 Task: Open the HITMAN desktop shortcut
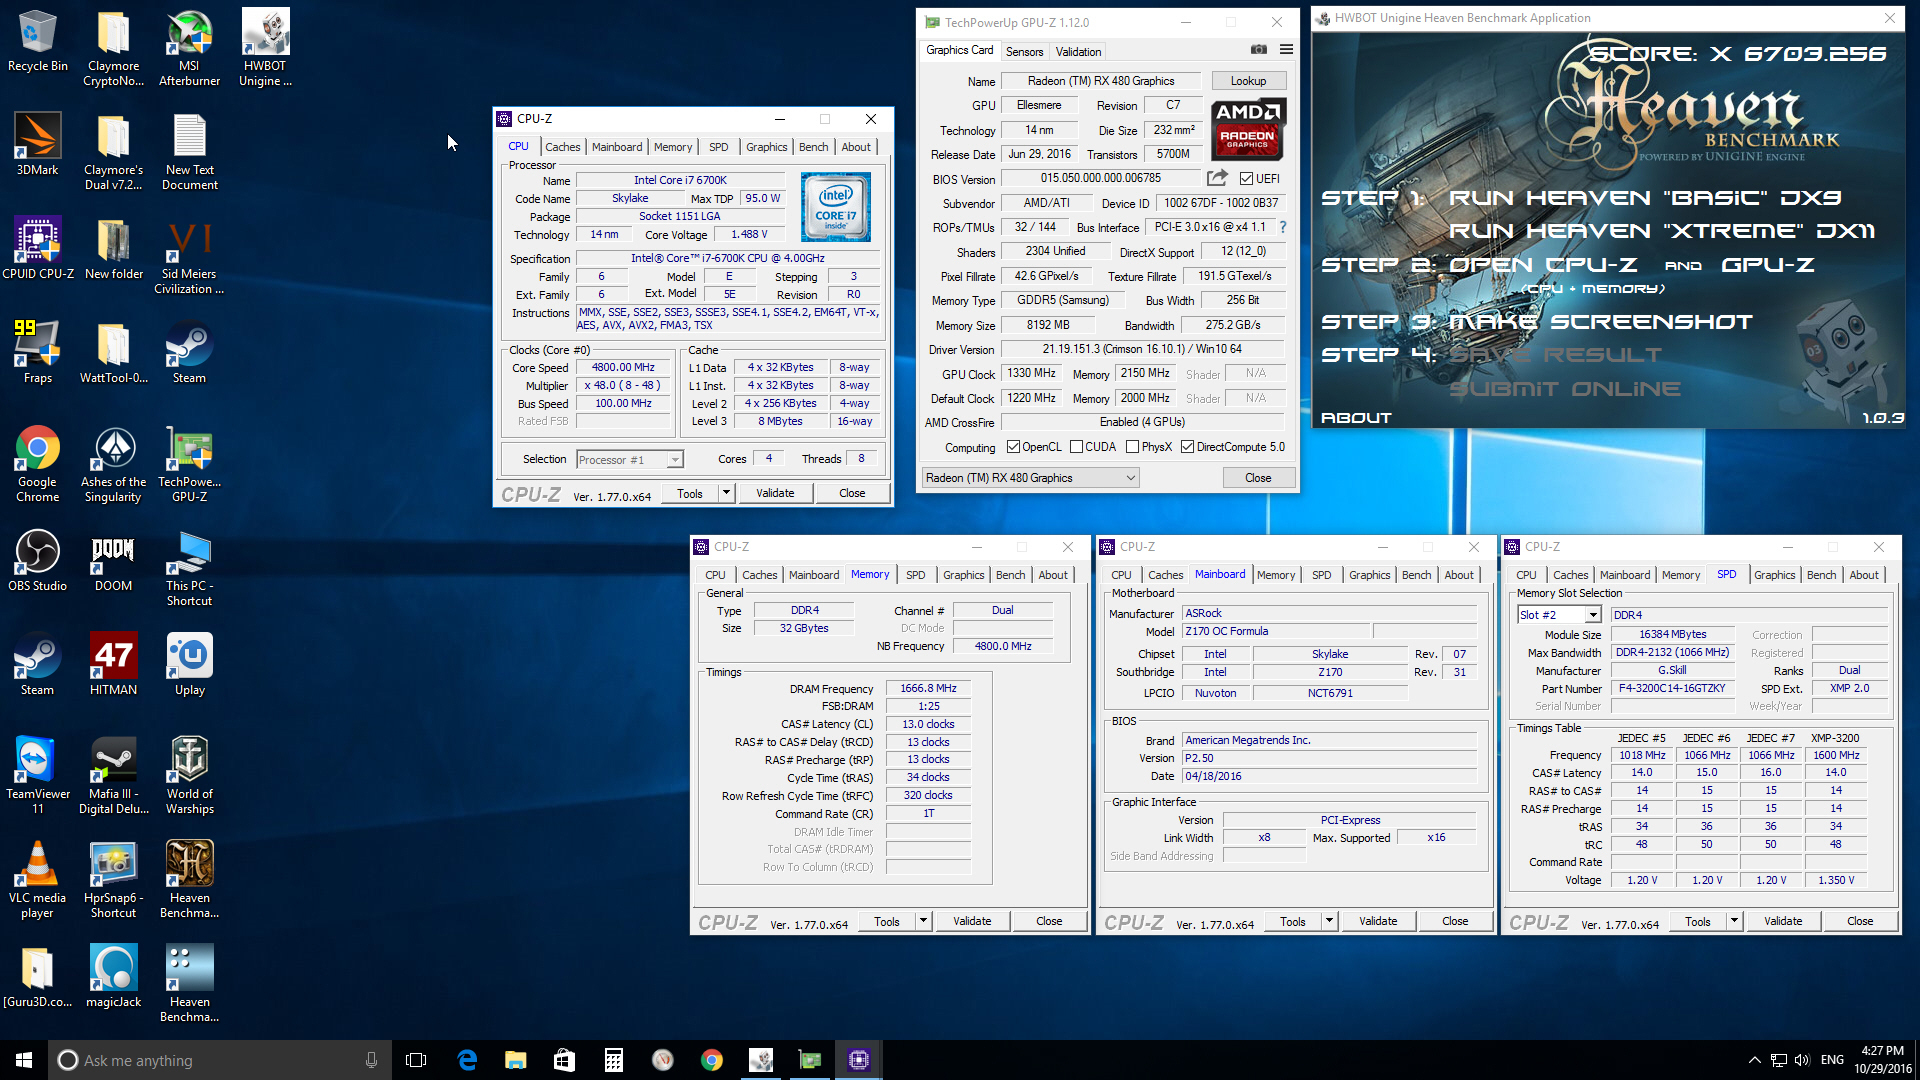pyautogui.click(x=113, y=664)
